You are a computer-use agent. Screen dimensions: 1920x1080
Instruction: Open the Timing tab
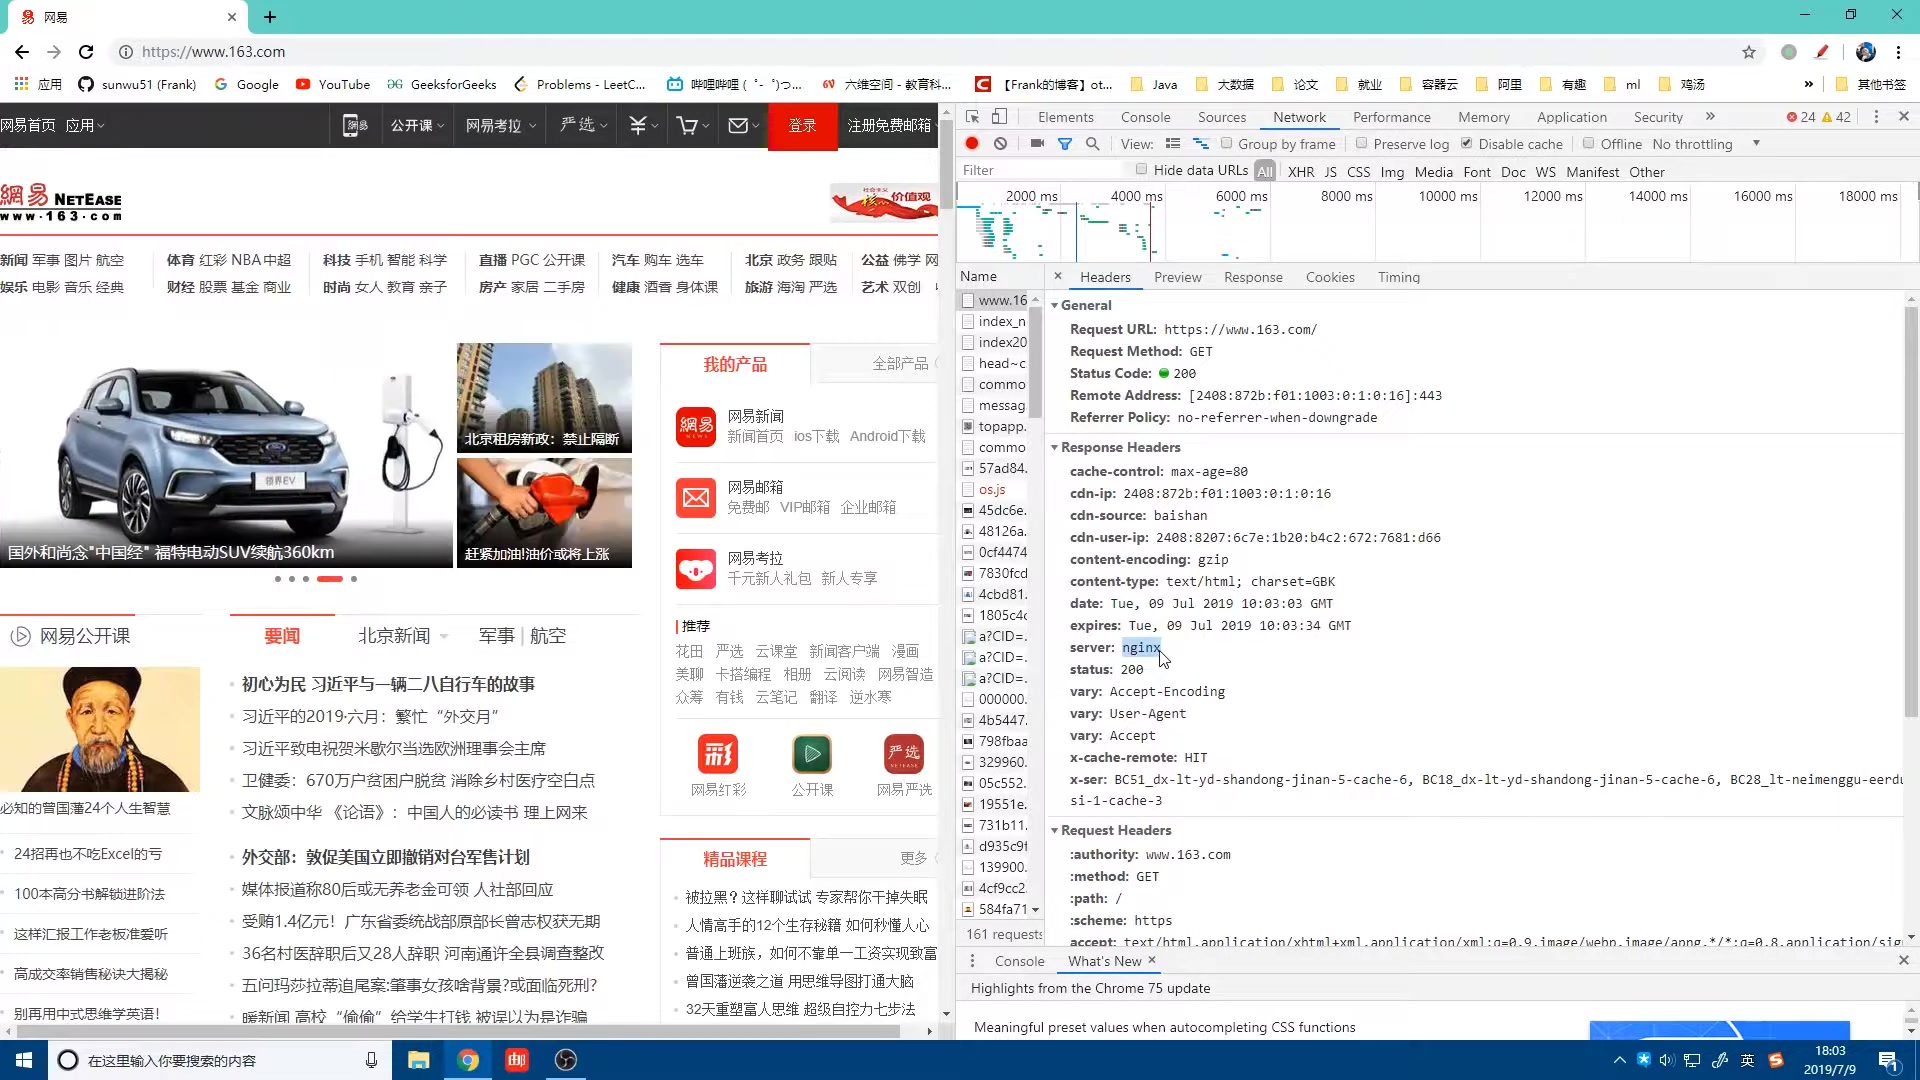[x=1398, y=277]
